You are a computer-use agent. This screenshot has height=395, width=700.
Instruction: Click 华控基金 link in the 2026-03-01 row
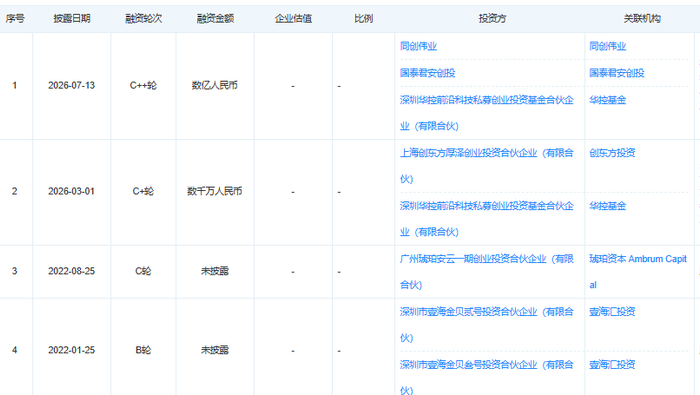coord(608,206)
